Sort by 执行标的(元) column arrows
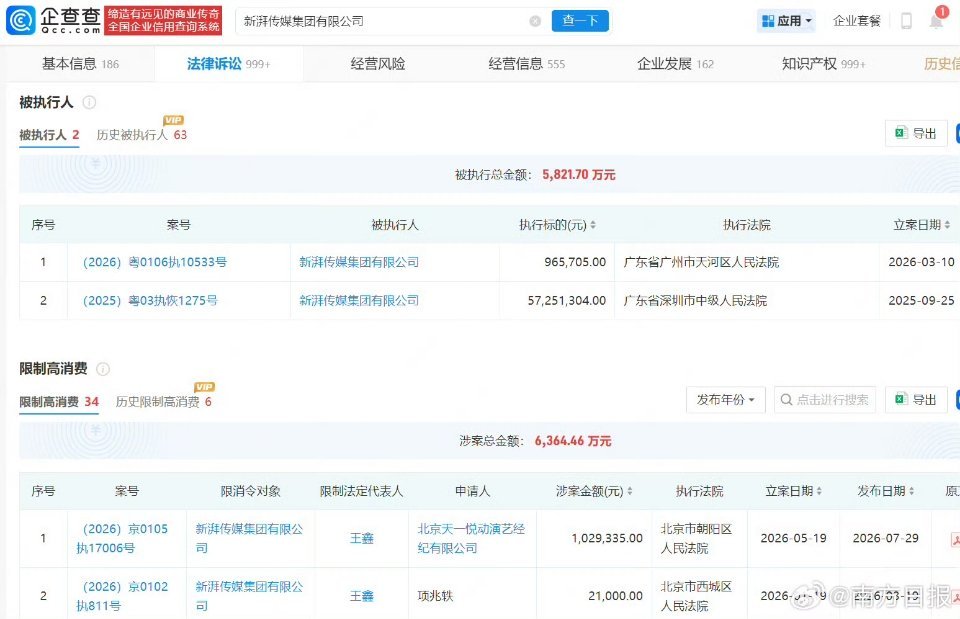 593,225
